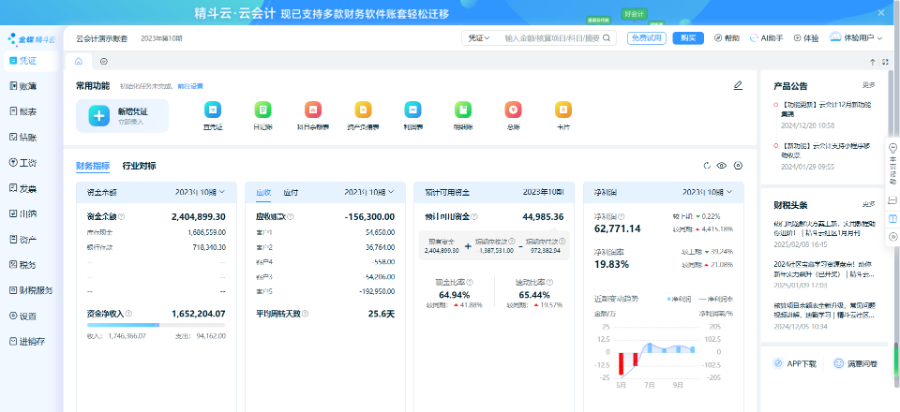
Task: Open the 凭证 search type dropdown
Action: (478, 38)
